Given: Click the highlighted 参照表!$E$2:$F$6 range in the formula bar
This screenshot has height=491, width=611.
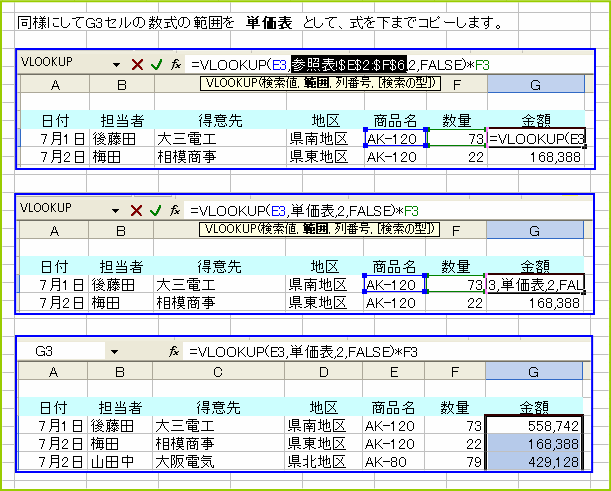Looking at the screenshot, I should [349, 65].
